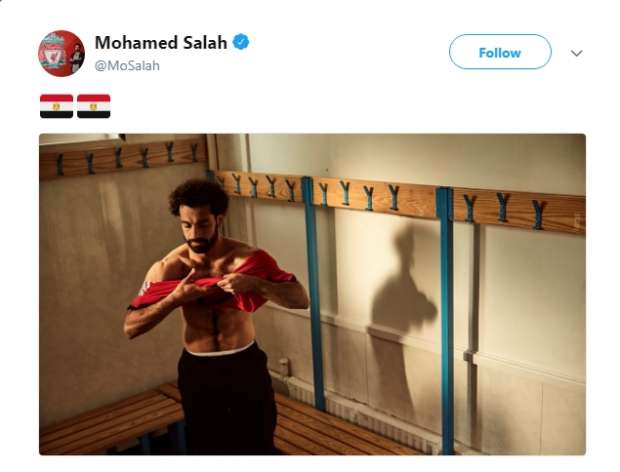
Task: Open the @MoSalah handle link
Action: coord(127,66)
